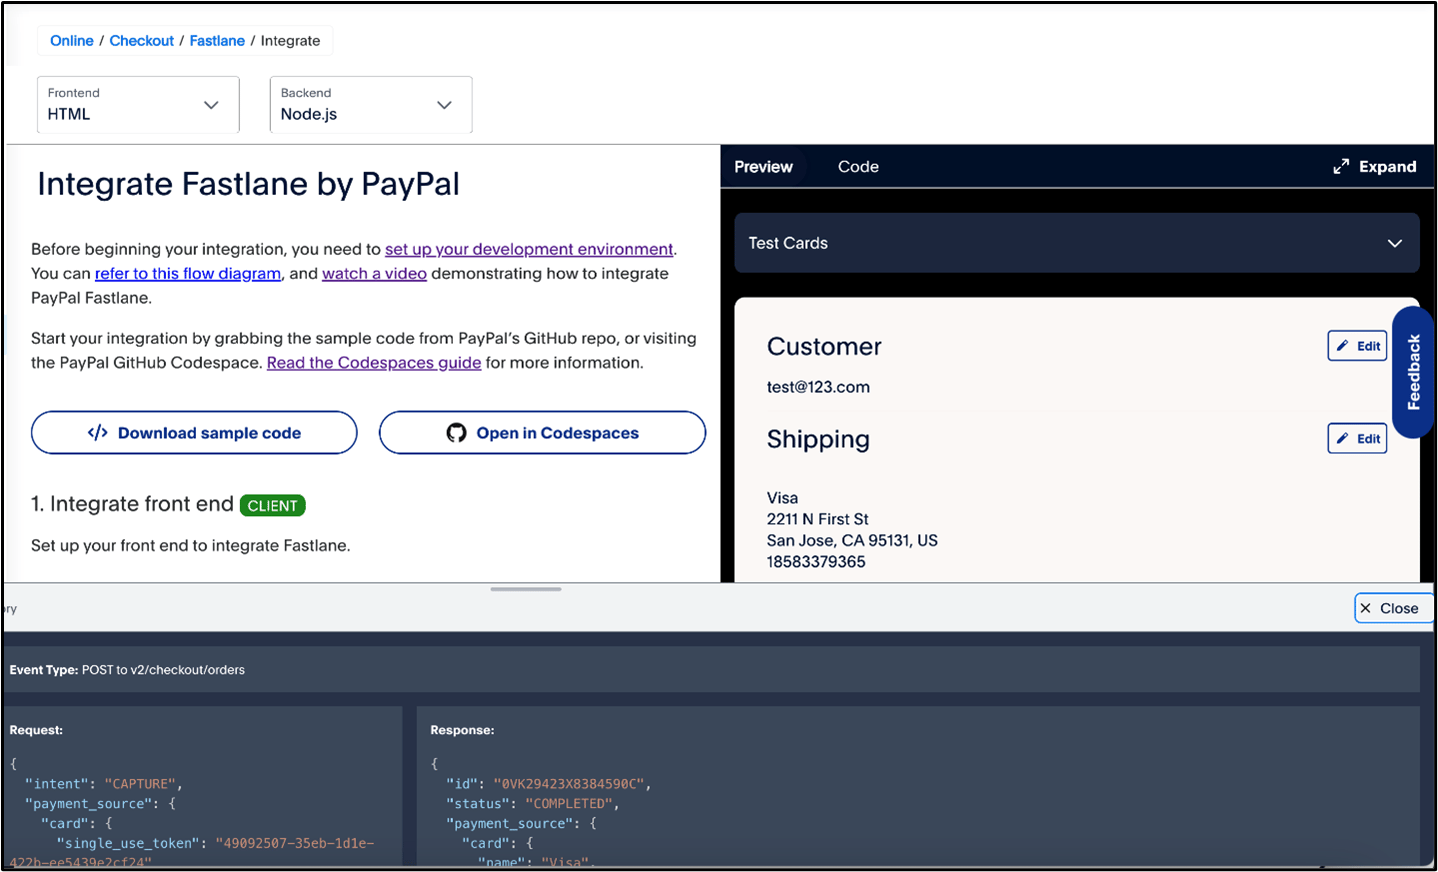1438x872 pixels.
Task: Open the refer to this flow diagram link
Action: pos(188,274)
